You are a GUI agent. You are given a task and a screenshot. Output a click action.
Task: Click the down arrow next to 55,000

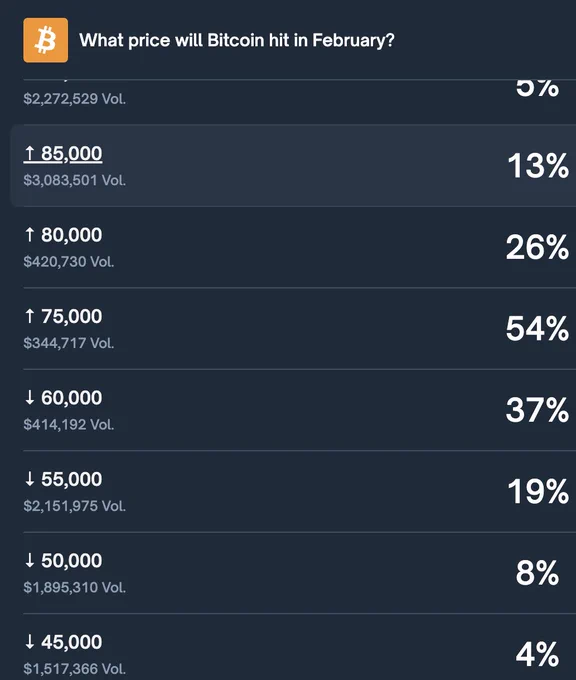29,479
